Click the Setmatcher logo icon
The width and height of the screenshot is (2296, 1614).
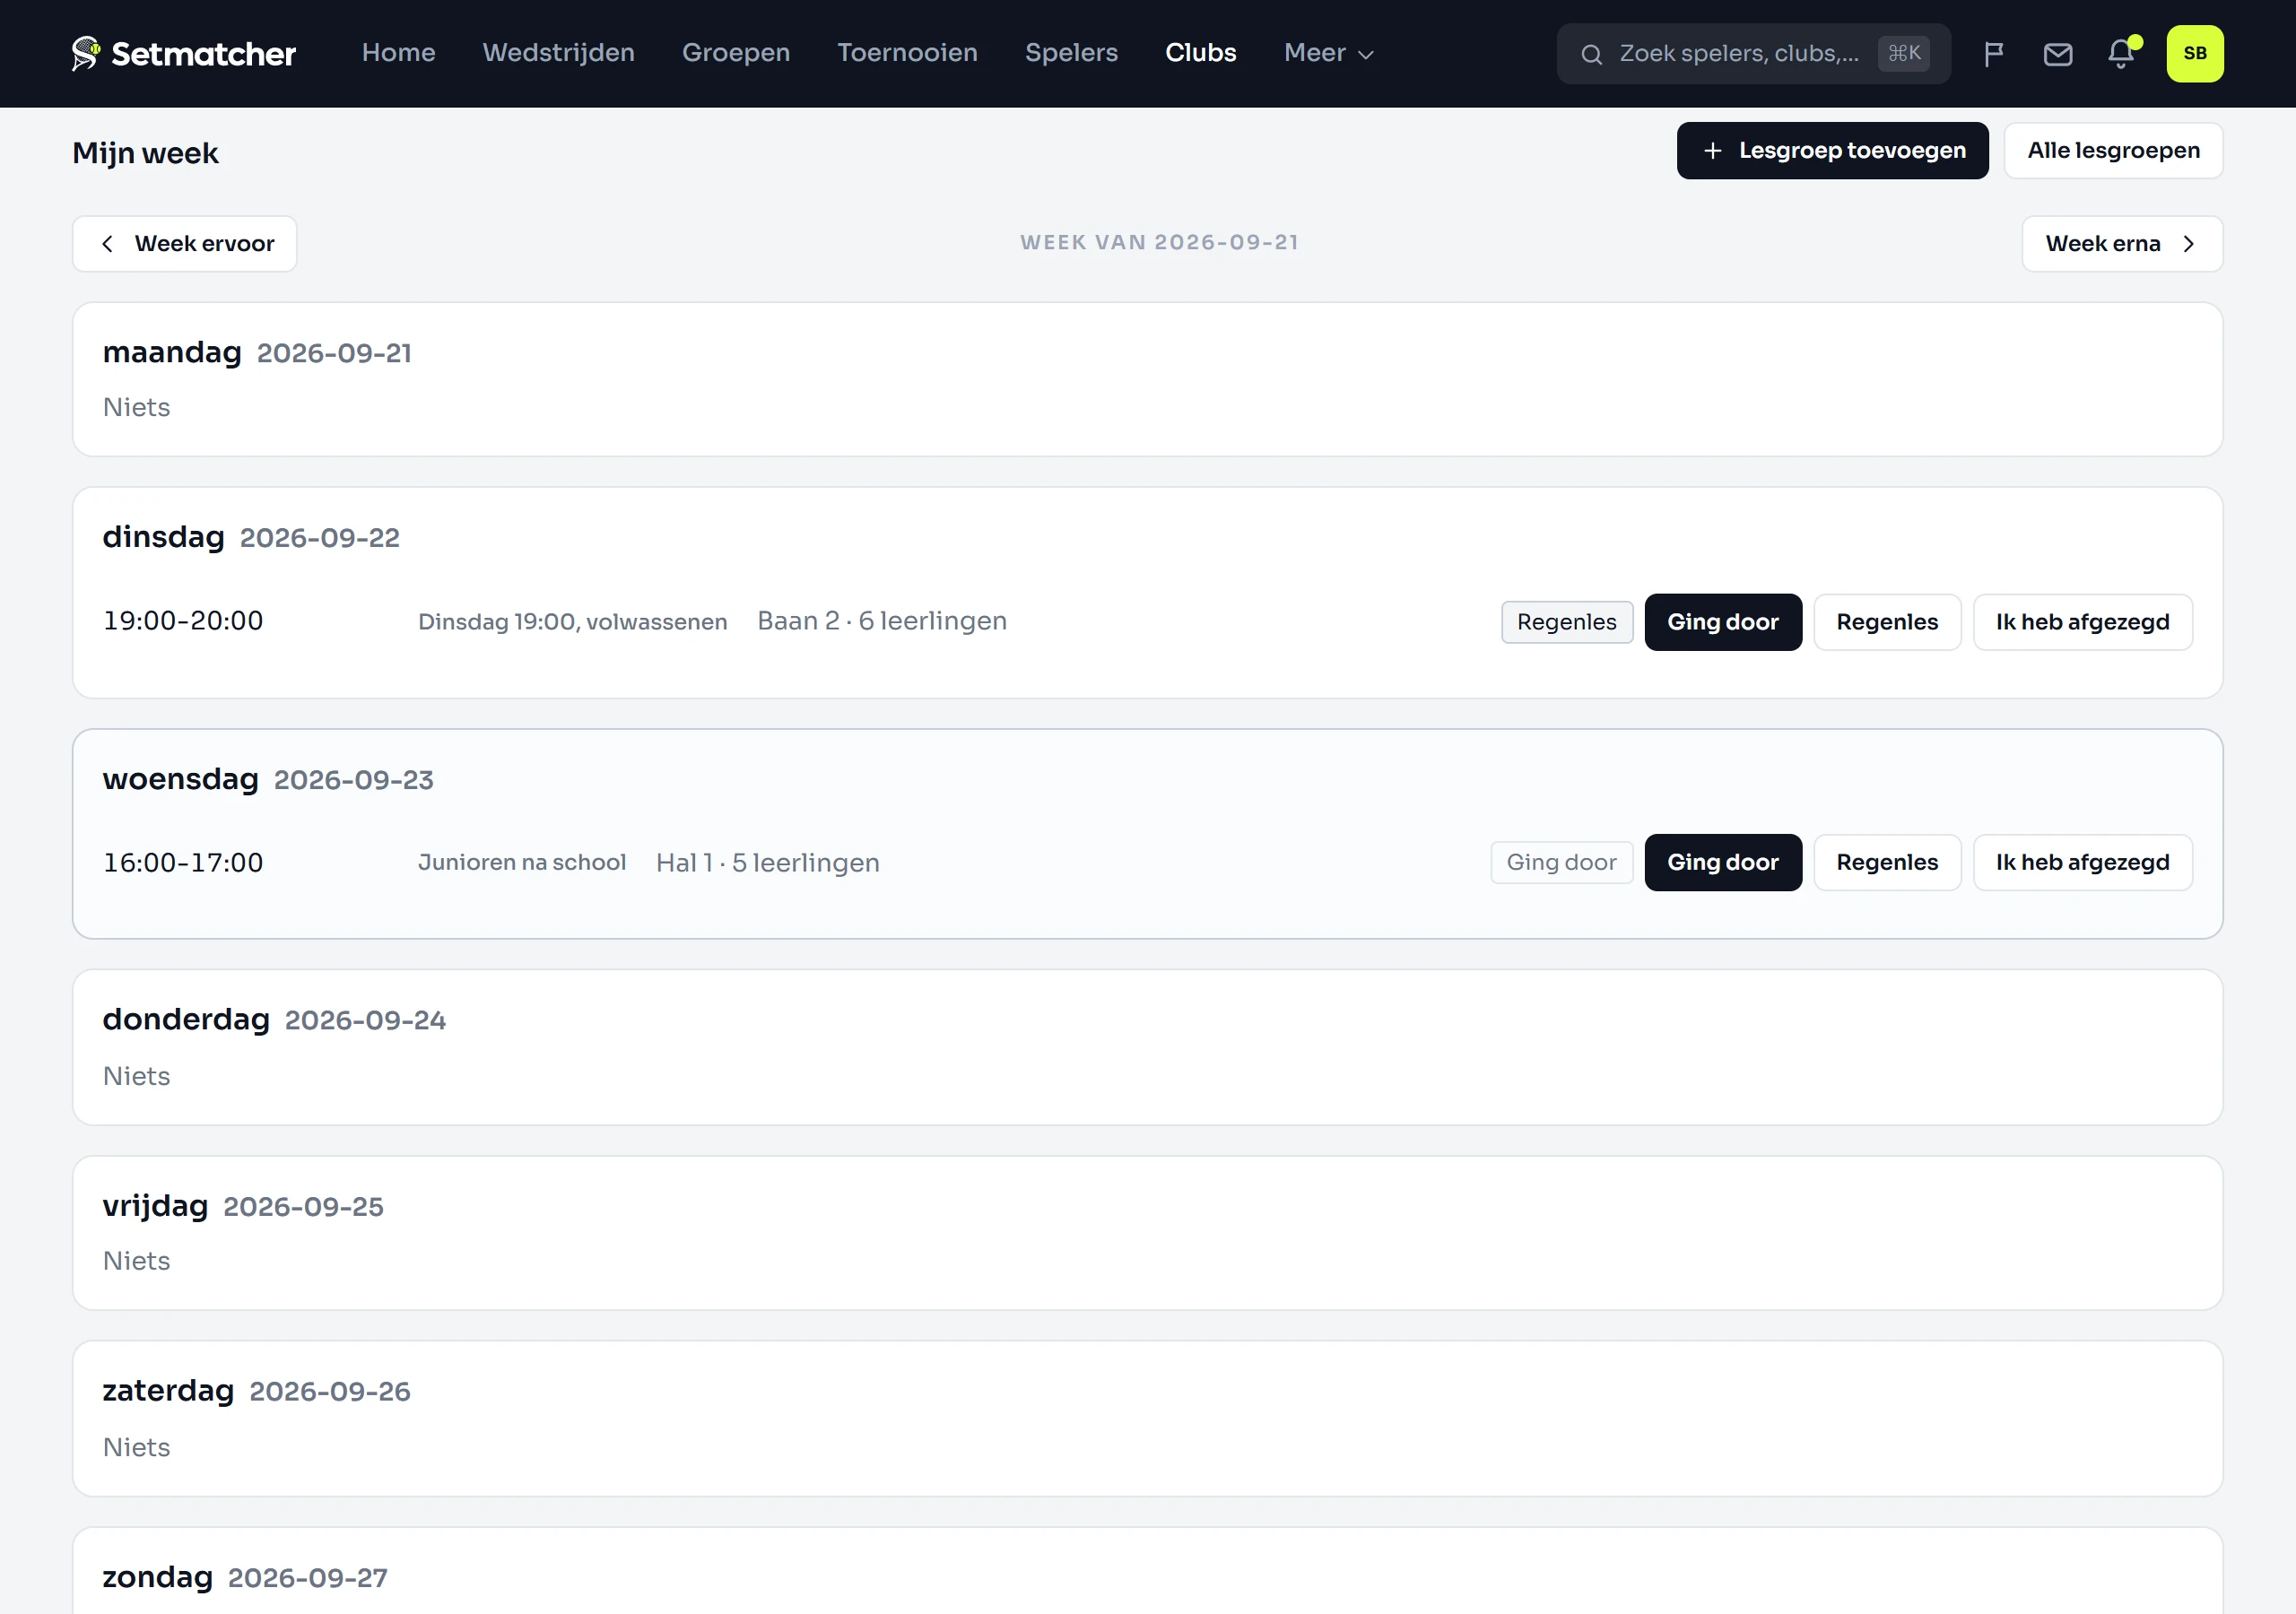click(86, 53)
